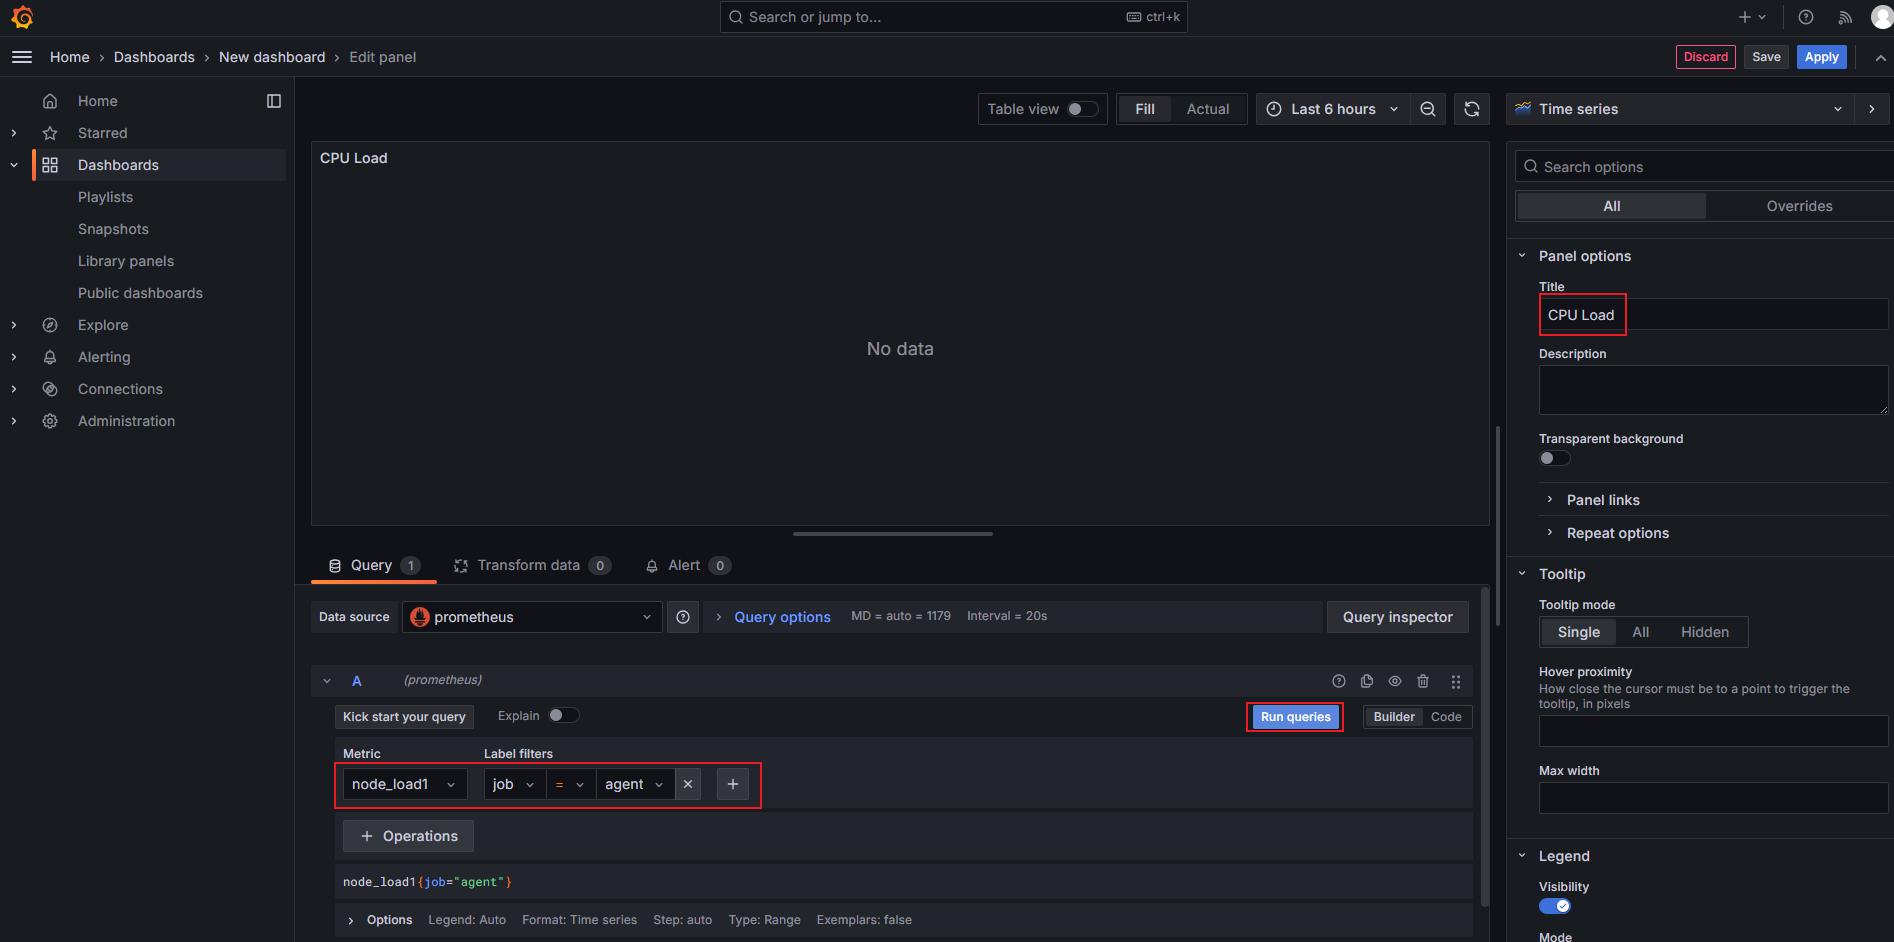Image resolution: width=1894 pixels, height=942 pixels.
Task: Turn on the Explain toggle
Action: pos(563,716)
